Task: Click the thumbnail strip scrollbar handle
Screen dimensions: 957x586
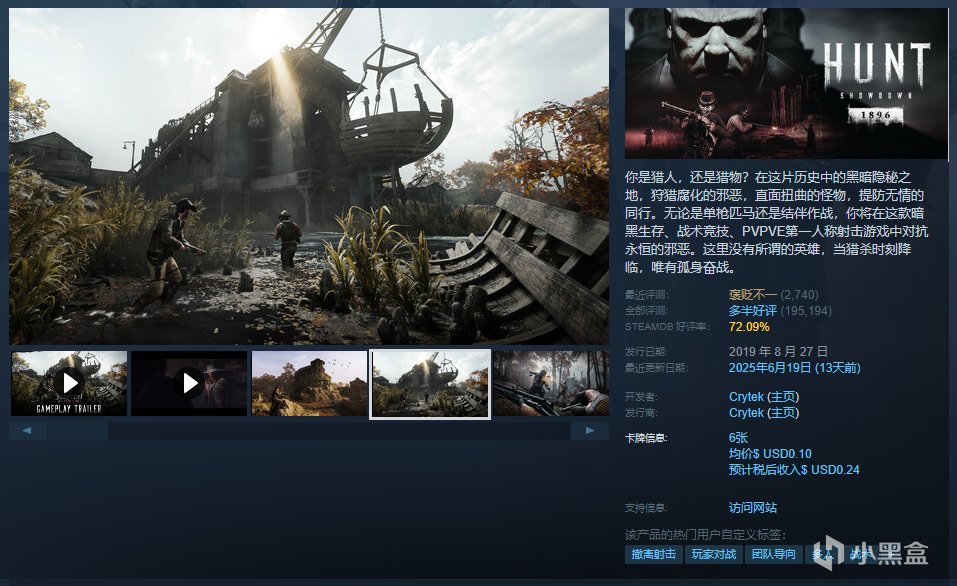Action: point(78,430)
